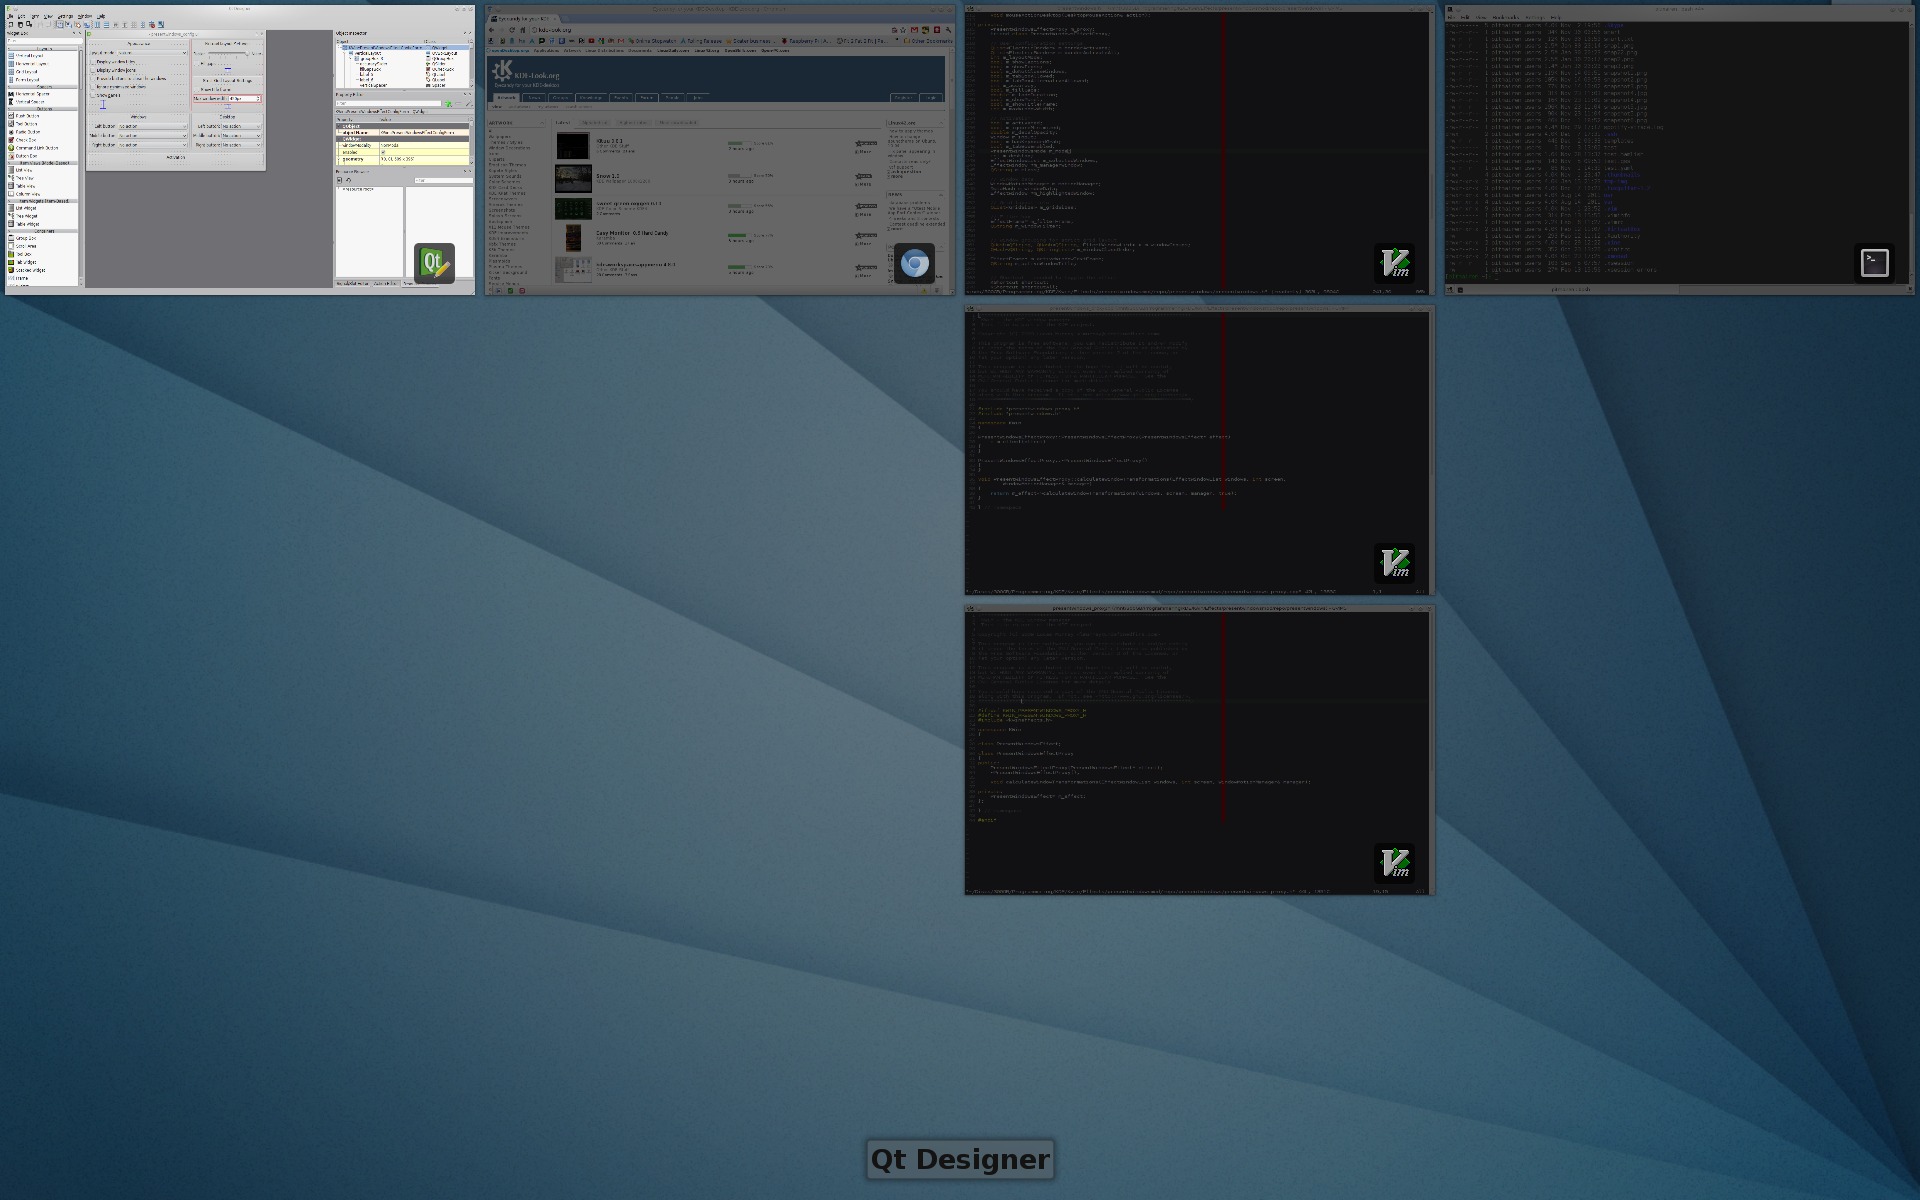Screen dimensions: 1920x1200
Task: Open the File menu in Qt Designer
Action: (x=10, y=16)
